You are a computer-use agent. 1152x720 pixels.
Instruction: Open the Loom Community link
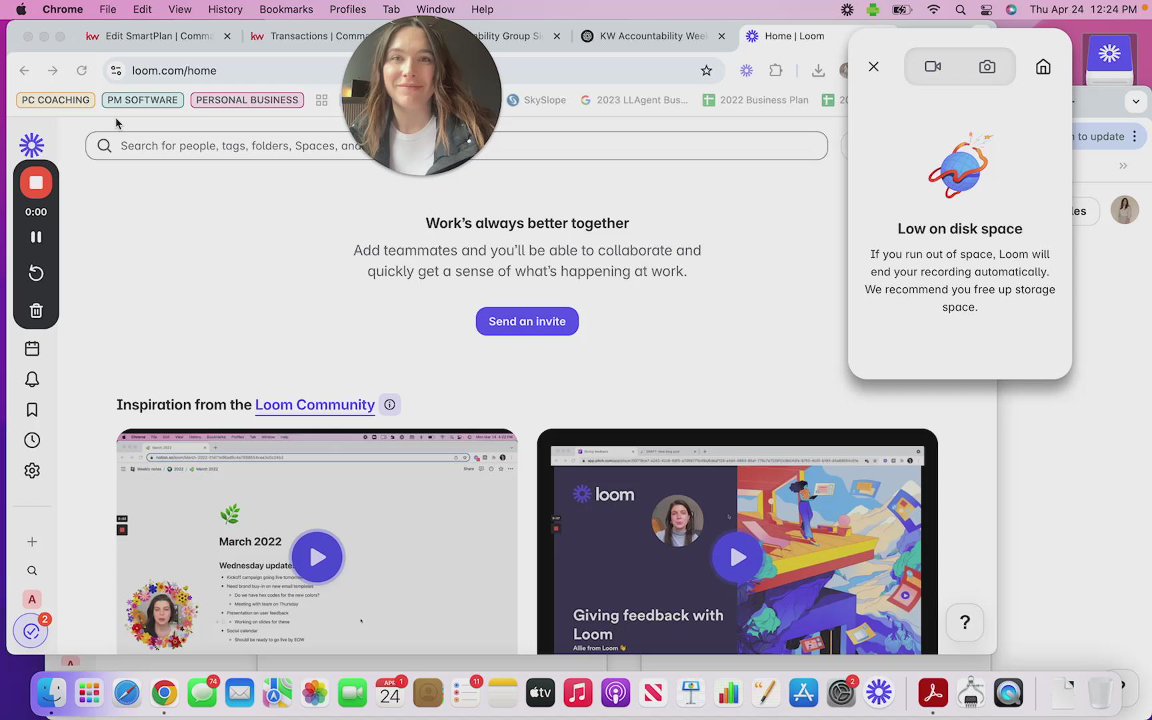tap(314, 405)
